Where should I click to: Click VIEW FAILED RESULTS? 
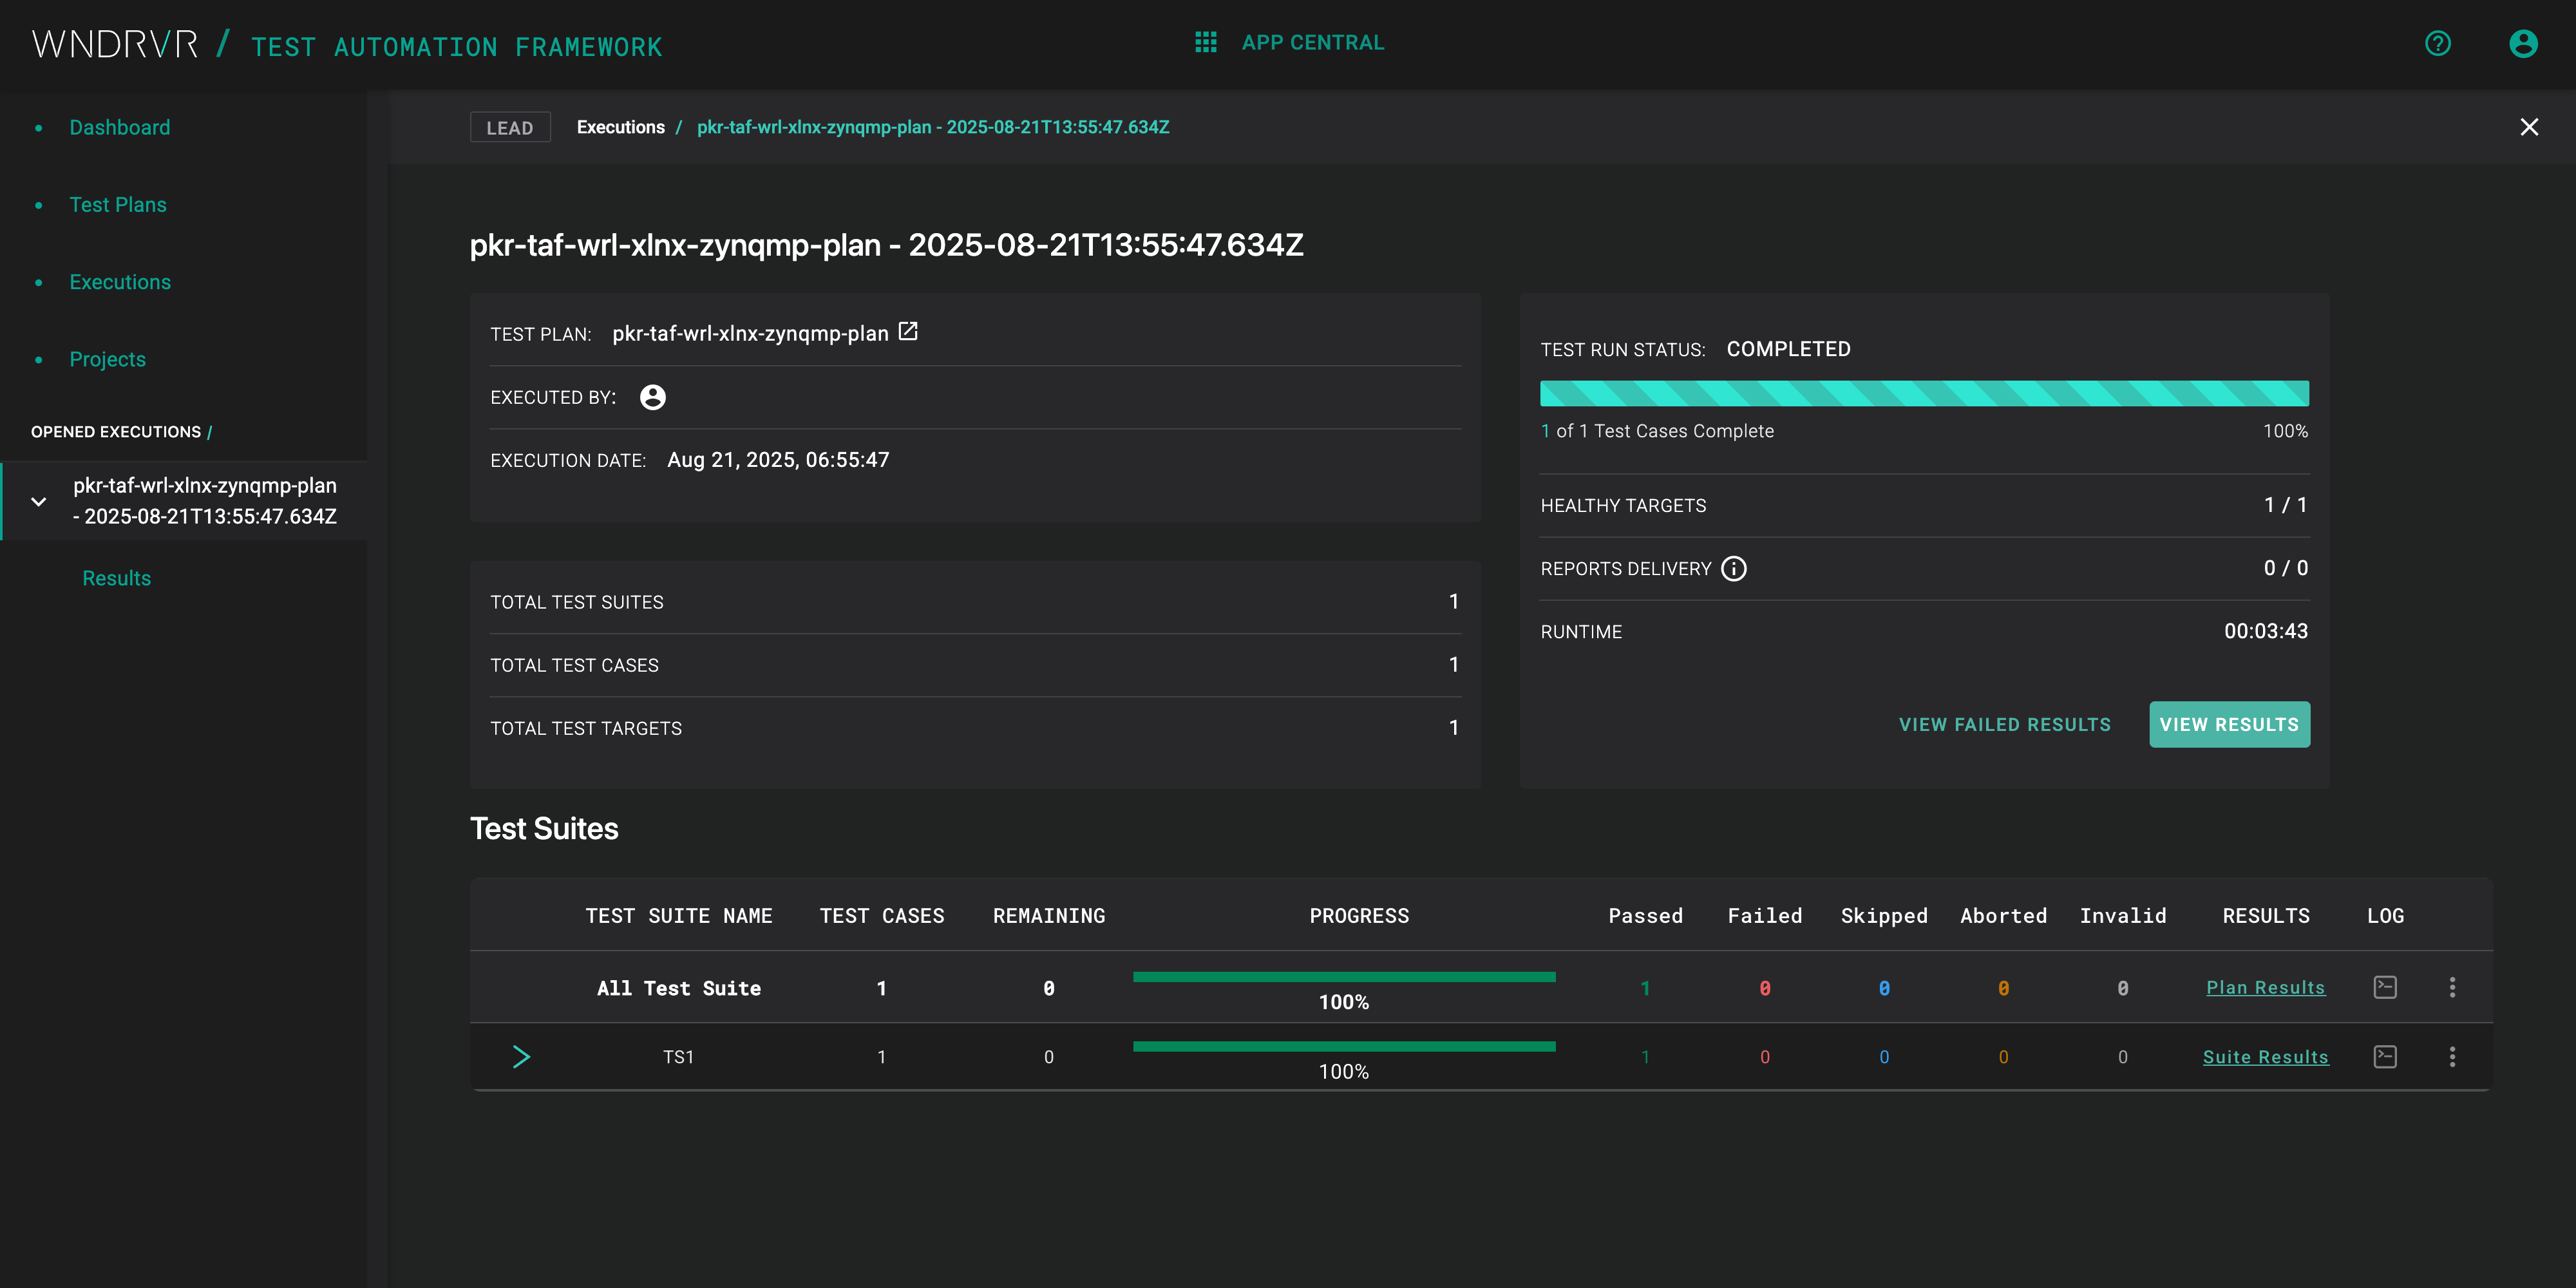point(2004,724)
